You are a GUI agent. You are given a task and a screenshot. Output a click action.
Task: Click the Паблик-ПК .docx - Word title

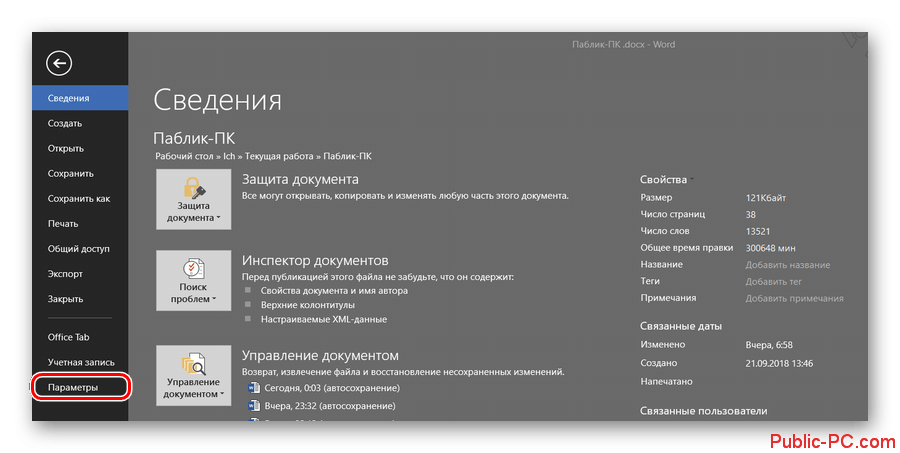[623, 45]
